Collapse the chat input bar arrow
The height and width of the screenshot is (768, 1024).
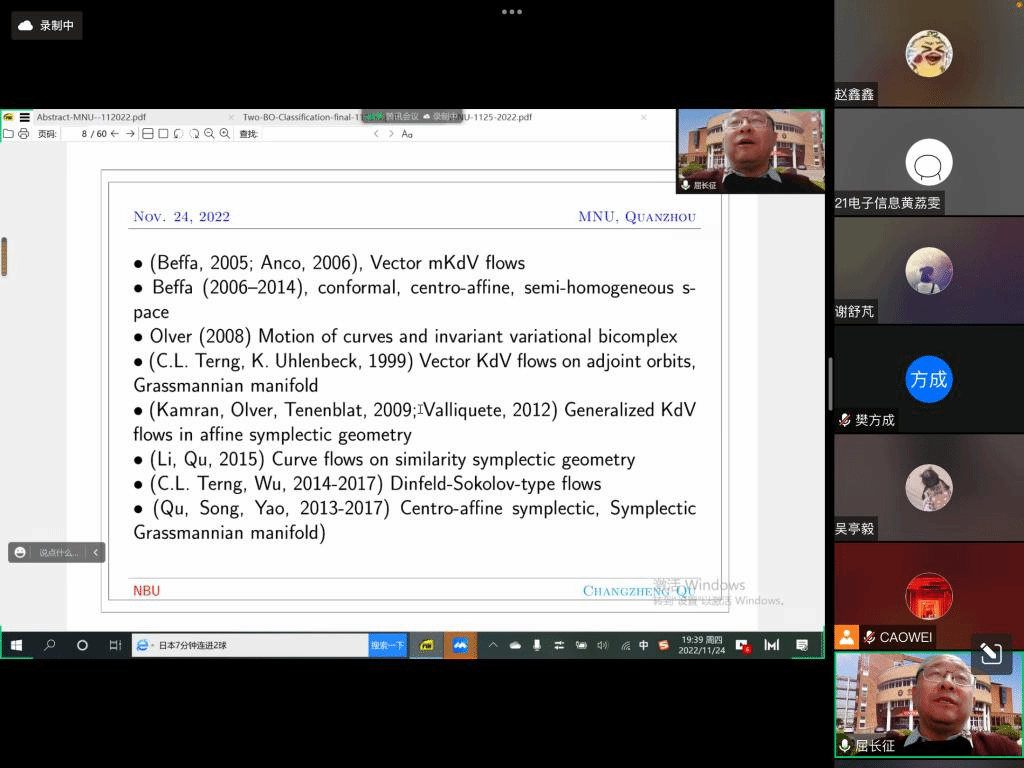click(96, 552)
